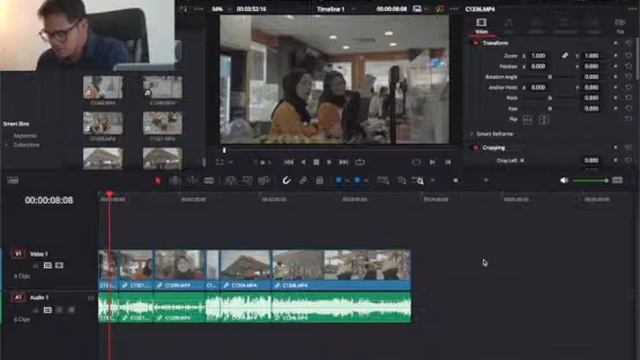This screenshot has height=360, width=640.
Task: Click the Flip vertical icon
Action: (543, 120)
